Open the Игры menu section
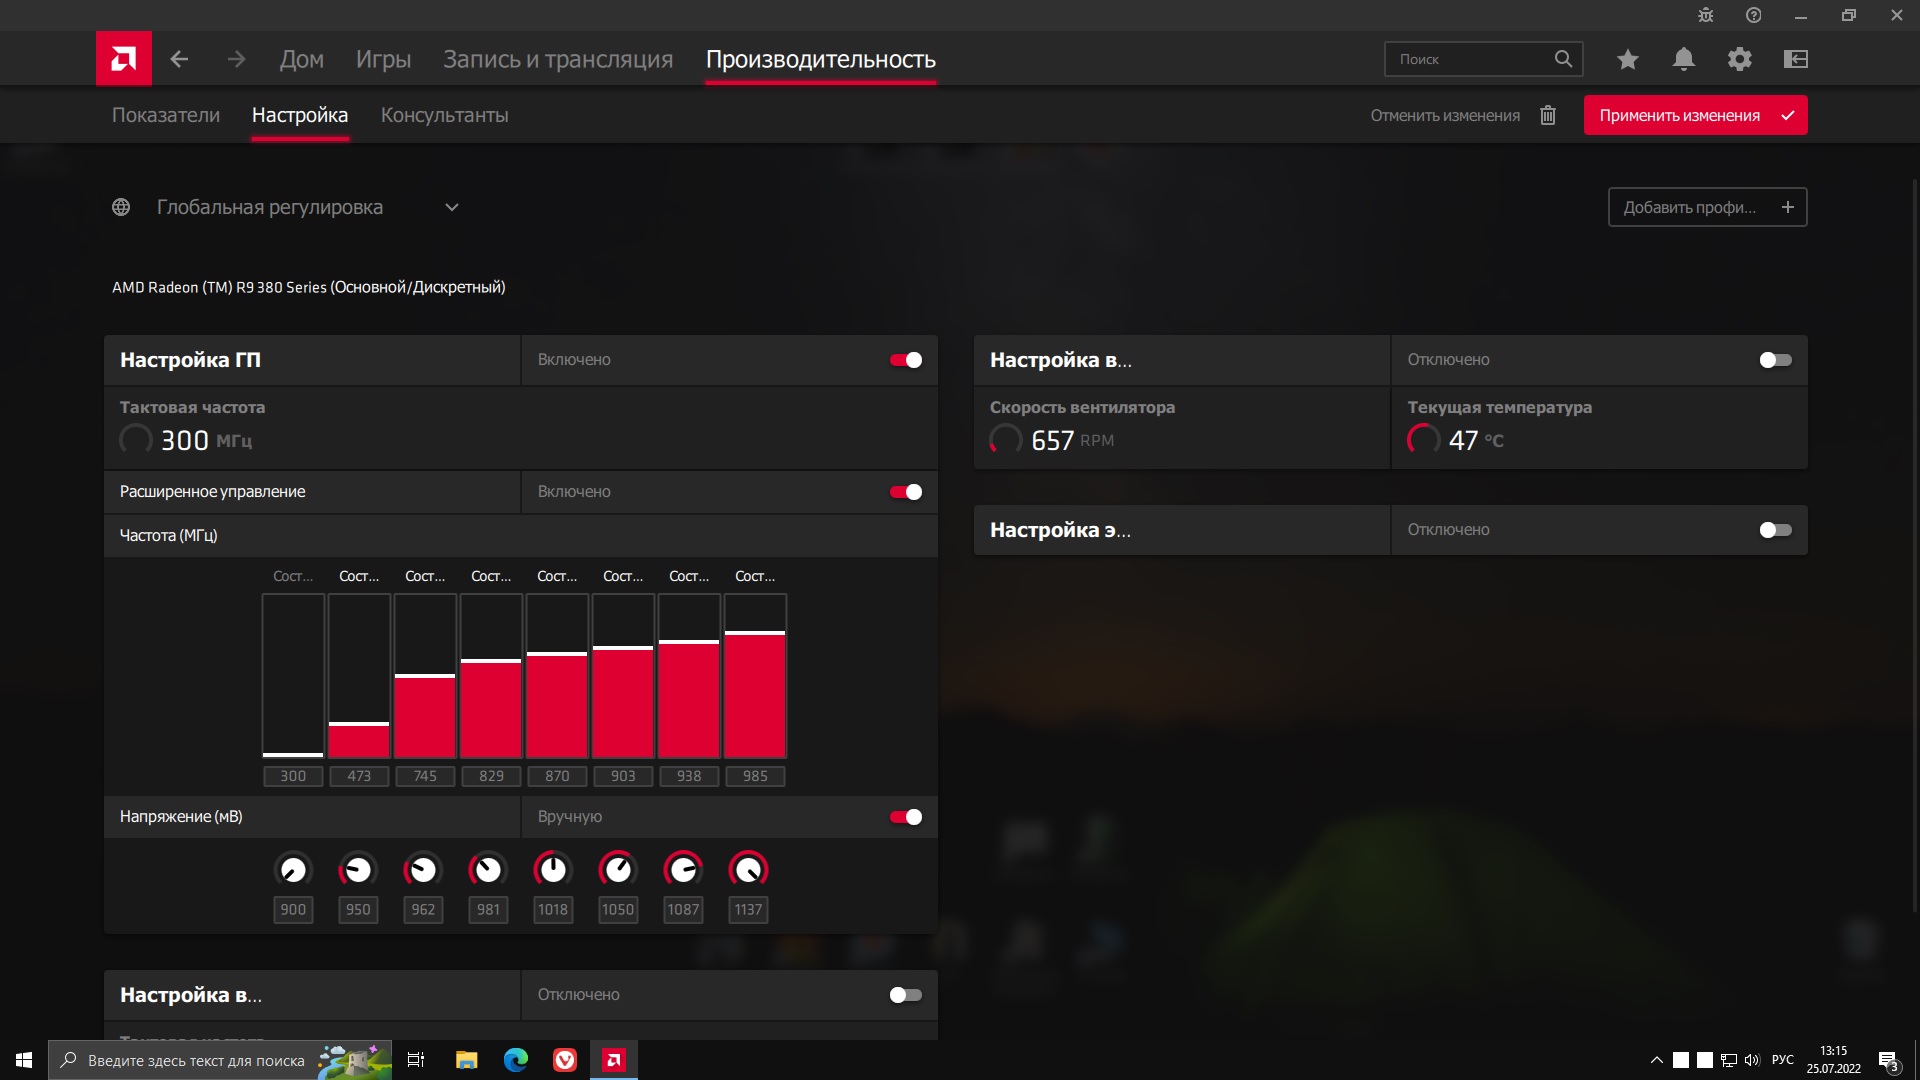This screenshot has width=1920, height=1080. tap(383, 59)
